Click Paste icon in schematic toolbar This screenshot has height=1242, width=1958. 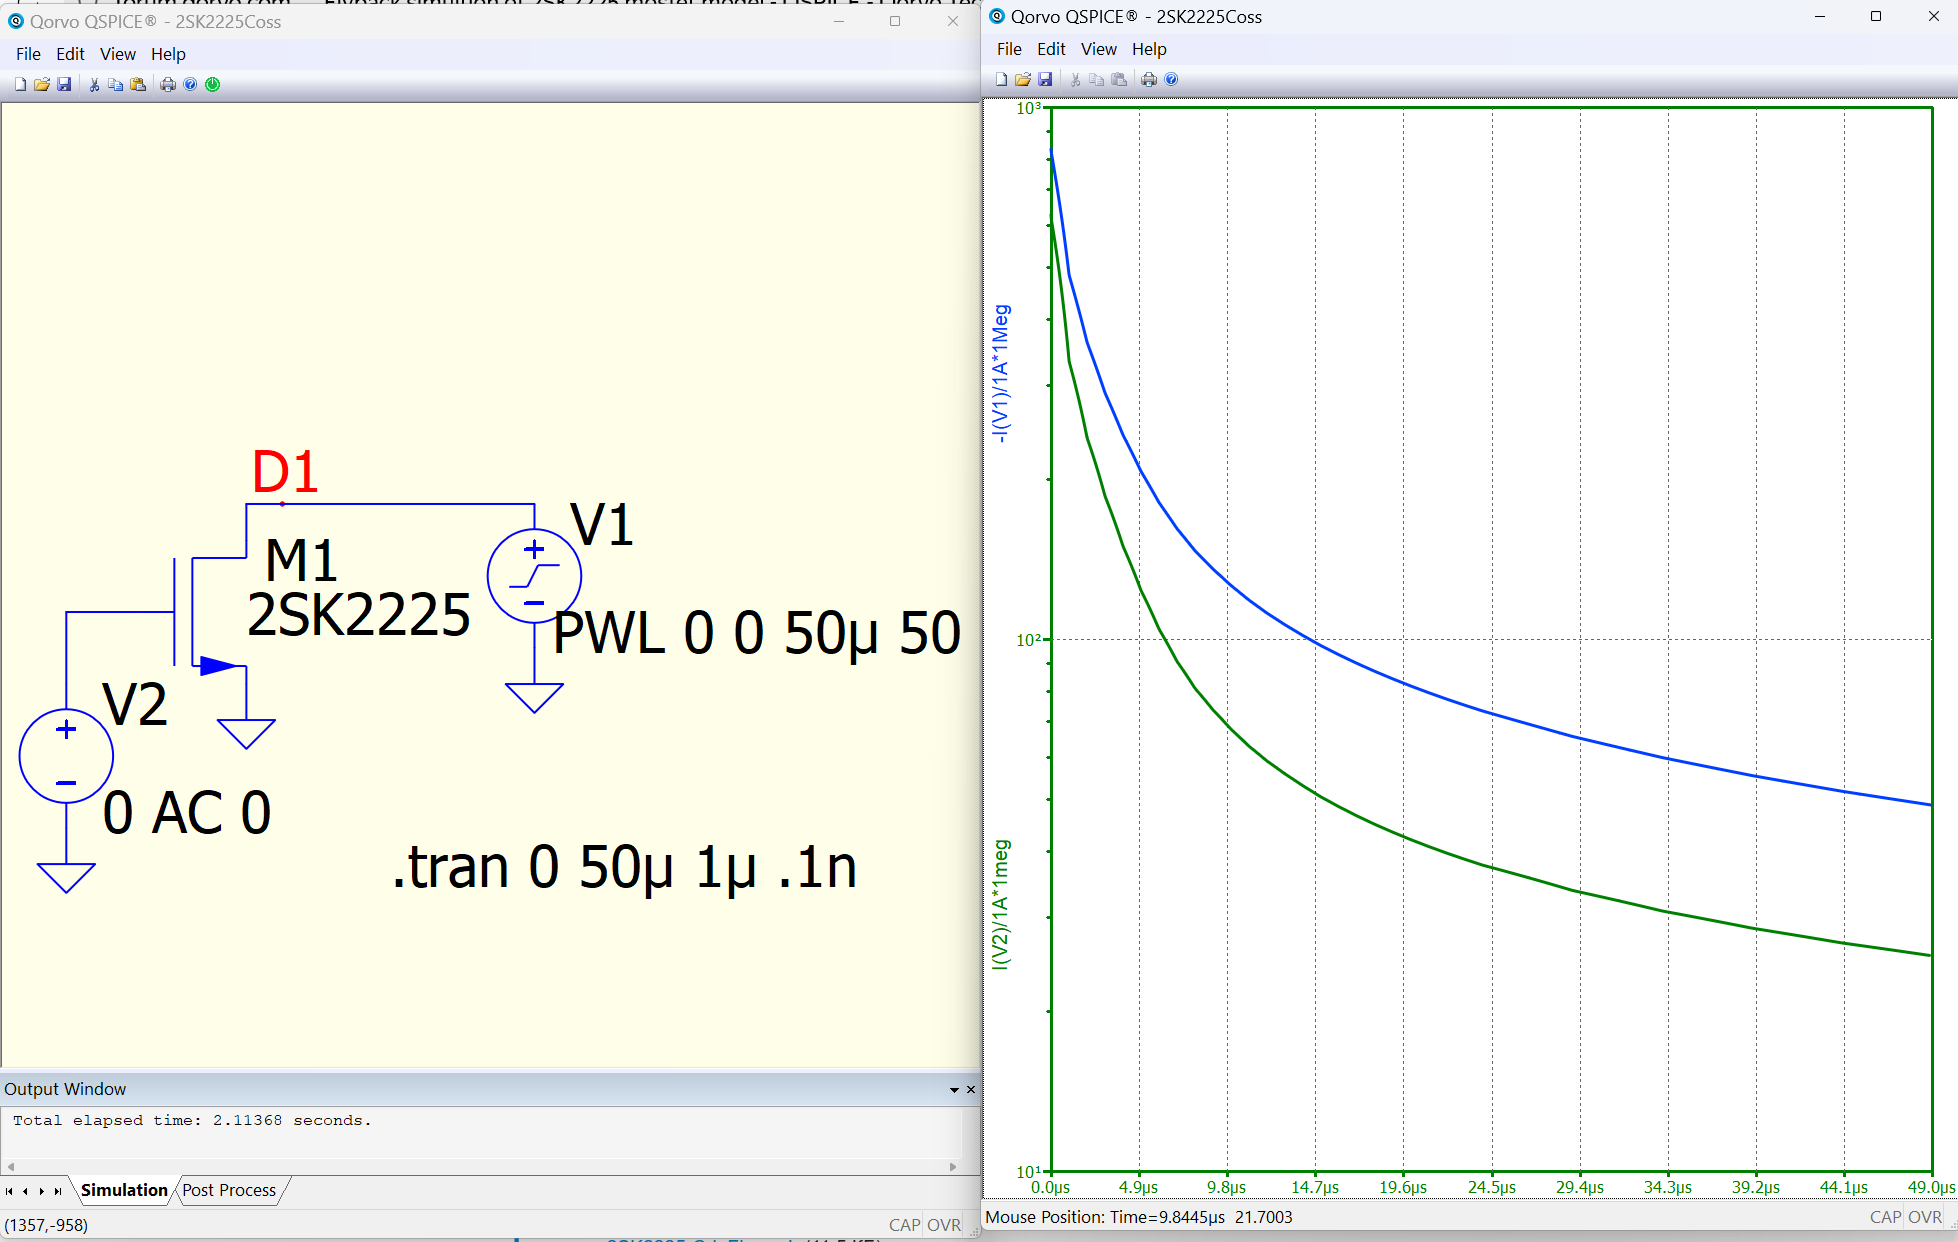138,85
